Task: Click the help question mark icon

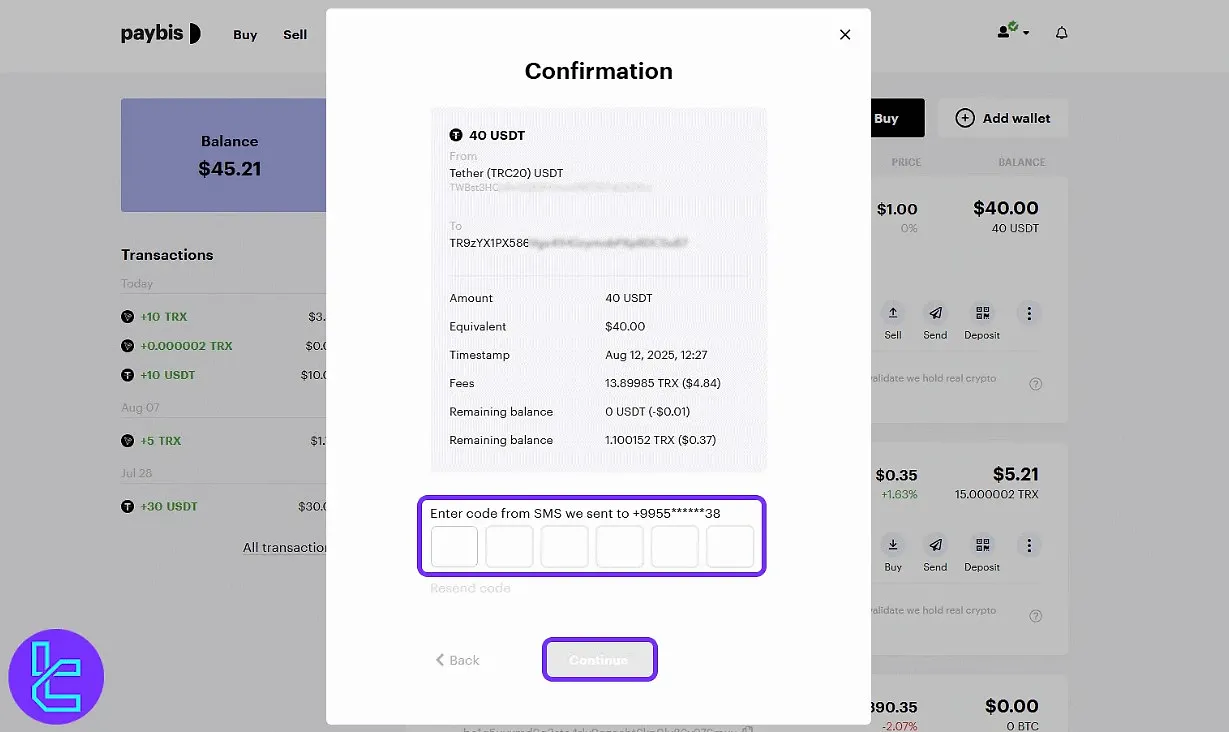Action: tap(1036, 384)
